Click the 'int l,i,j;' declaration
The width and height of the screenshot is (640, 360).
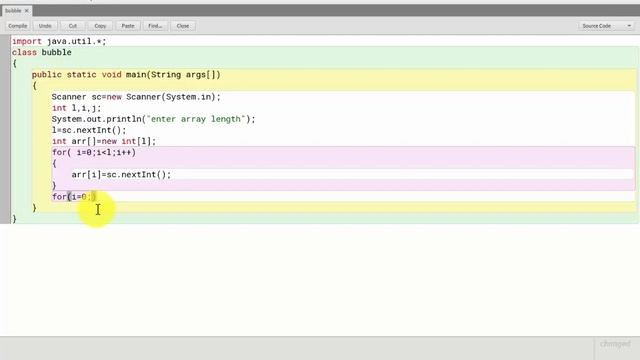click(76, 108)
